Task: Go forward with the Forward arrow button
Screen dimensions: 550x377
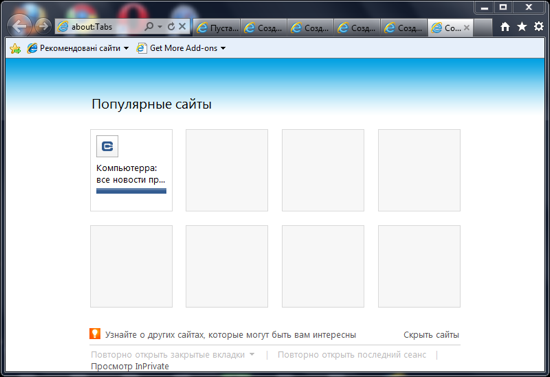Action: tap(43, 27)
